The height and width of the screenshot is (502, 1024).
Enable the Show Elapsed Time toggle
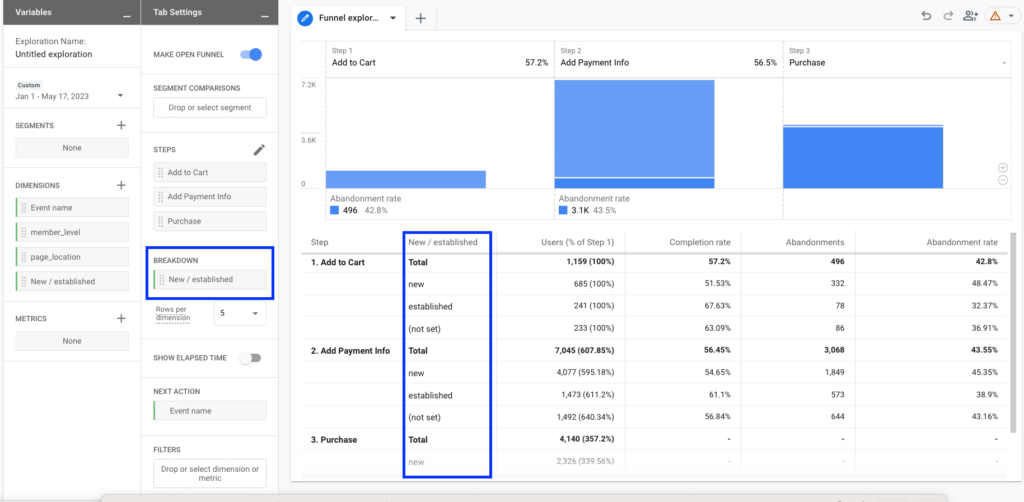click(253, 357)
